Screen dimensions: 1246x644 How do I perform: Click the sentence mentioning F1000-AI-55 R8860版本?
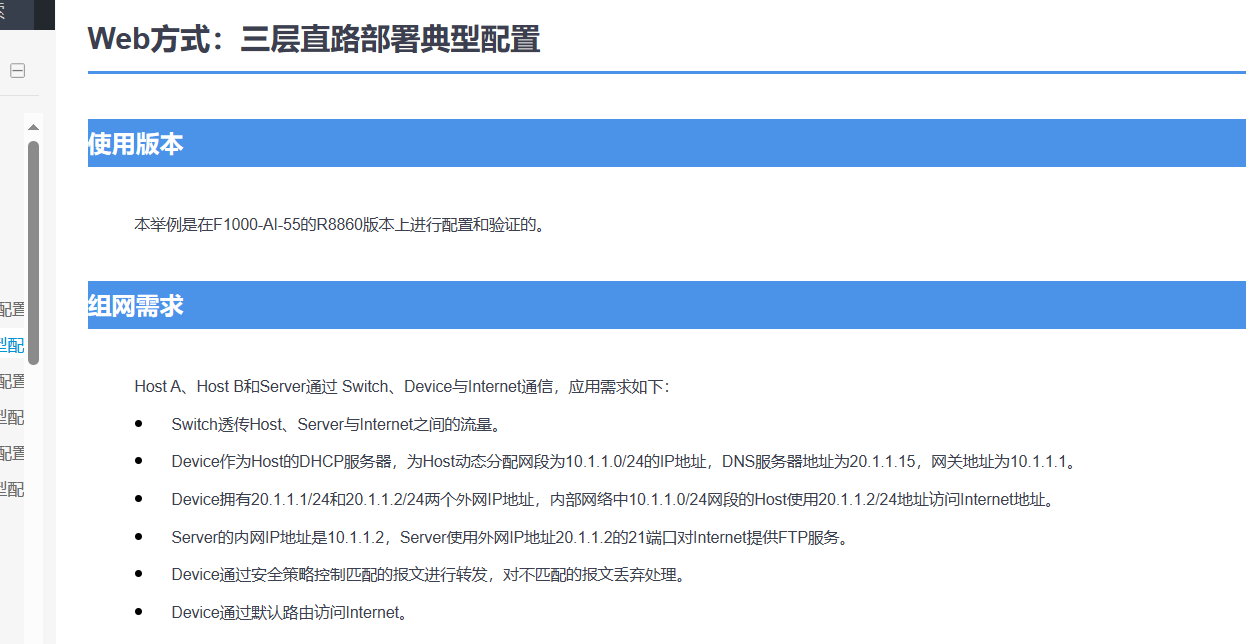(342, 225)
